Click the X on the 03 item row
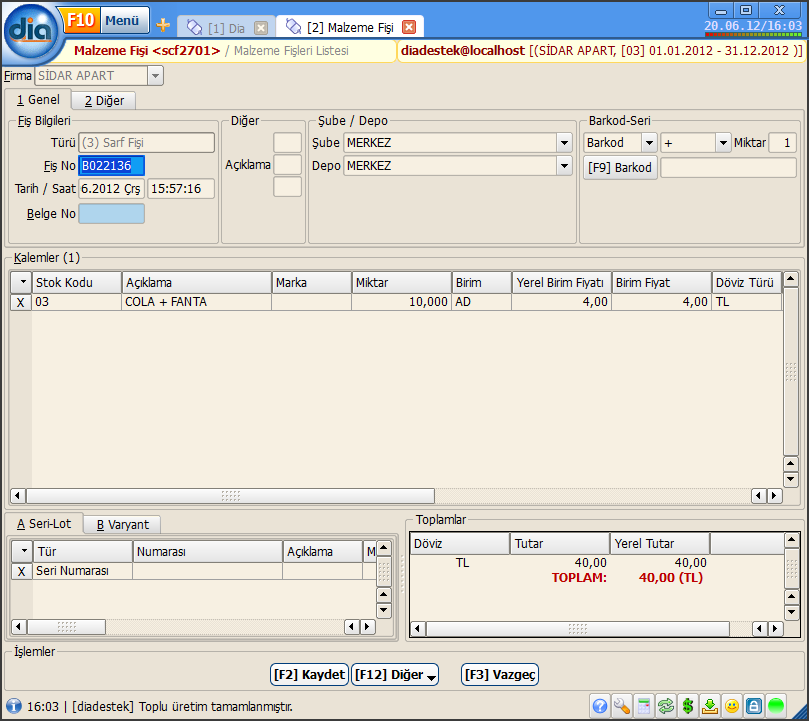809x721 pixels. coord(21,302)
